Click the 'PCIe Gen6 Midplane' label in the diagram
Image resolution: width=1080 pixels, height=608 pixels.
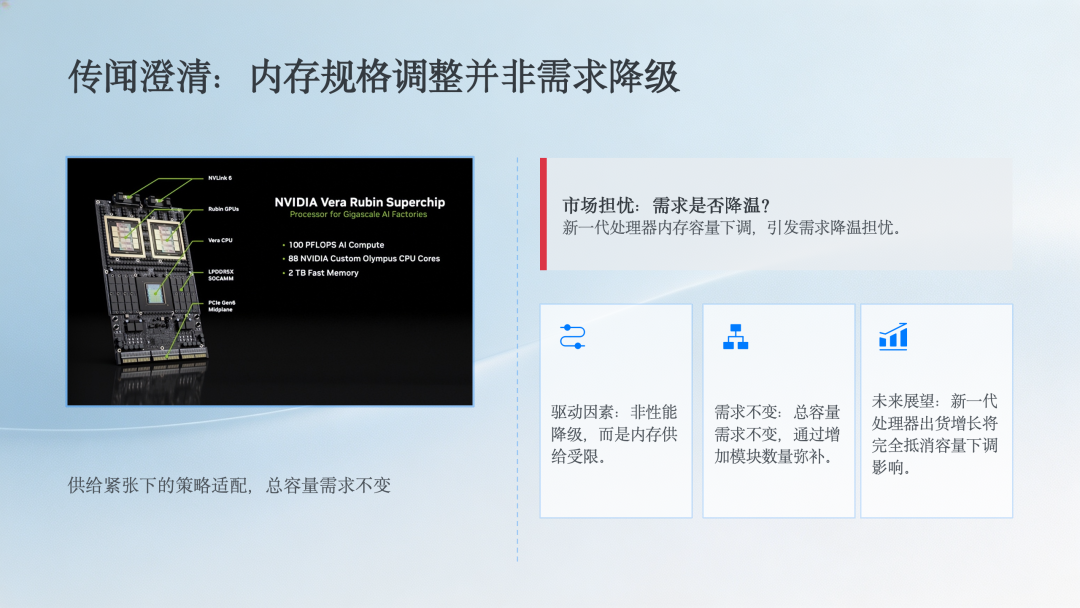(x=222, y=306)
